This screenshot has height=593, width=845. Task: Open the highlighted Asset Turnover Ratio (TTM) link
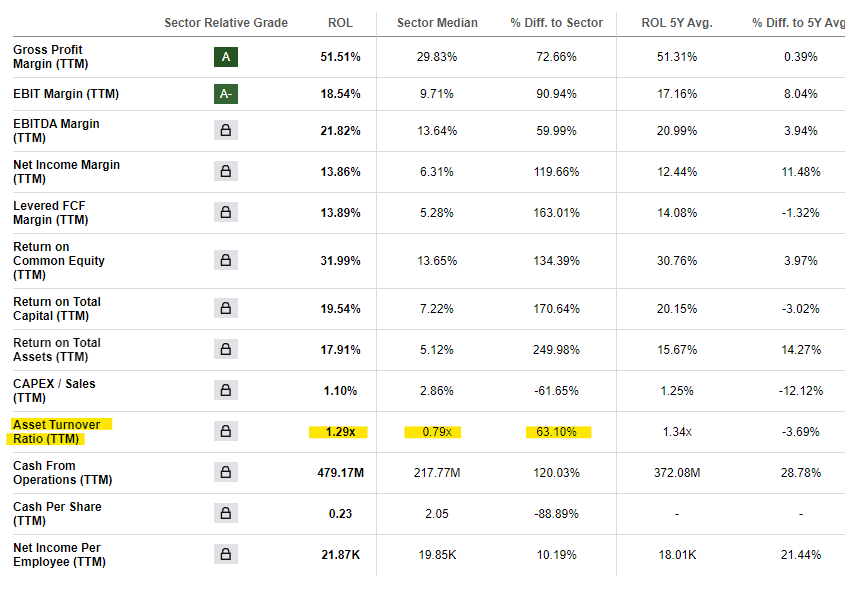pyautogui.click(x=57, y=432)
